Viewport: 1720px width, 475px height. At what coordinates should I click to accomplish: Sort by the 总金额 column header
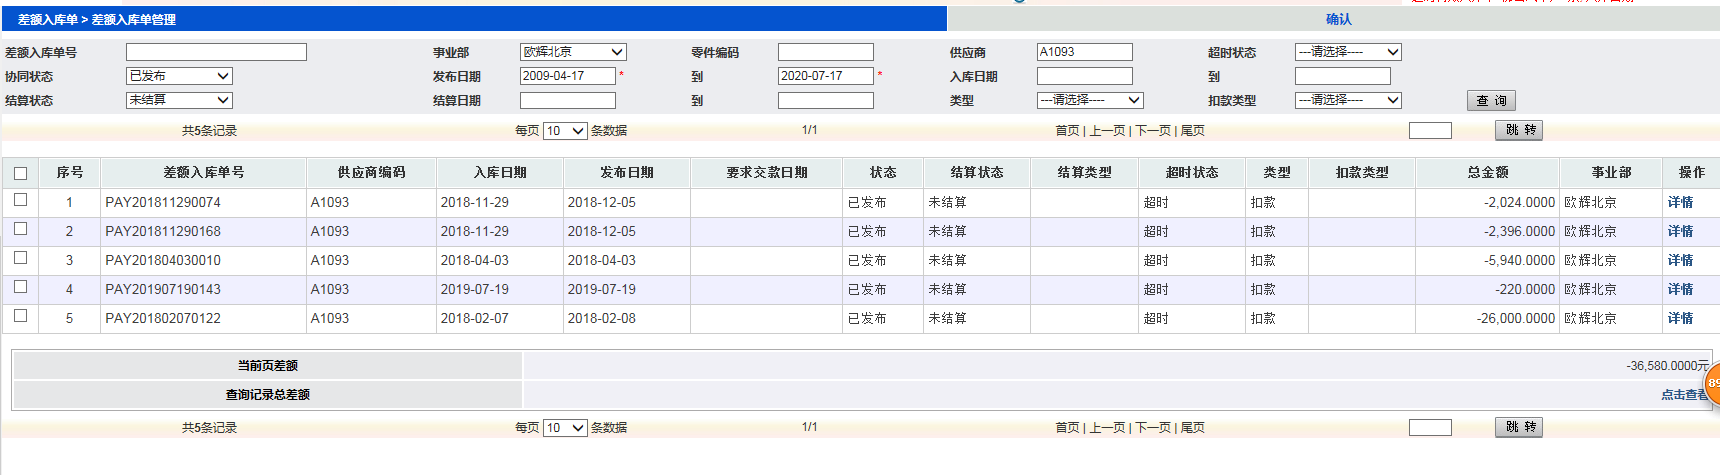point(1487,172)
